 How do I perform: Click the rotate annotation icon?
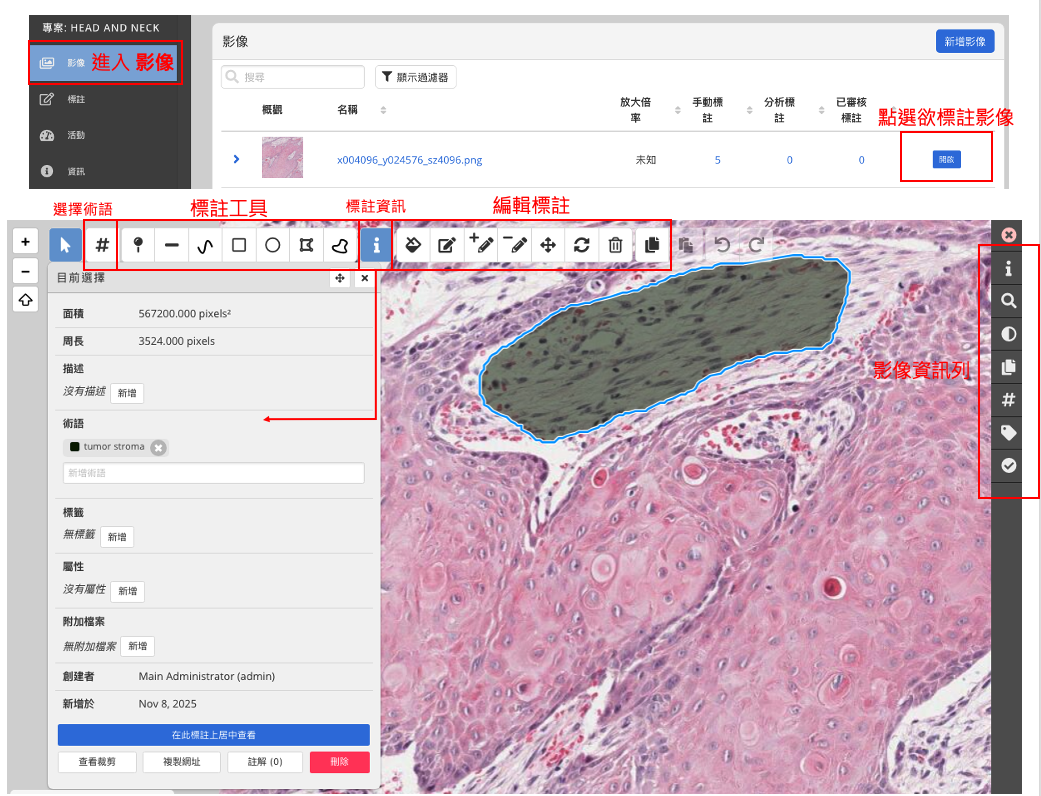pyautogui.click(x=582, y=245)
